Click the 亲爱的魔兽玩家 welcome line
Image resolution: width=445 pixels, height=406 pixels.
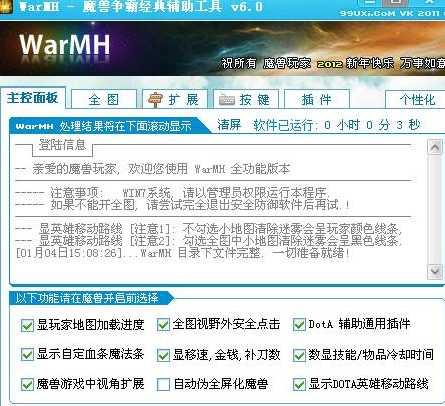coord(152,169)
